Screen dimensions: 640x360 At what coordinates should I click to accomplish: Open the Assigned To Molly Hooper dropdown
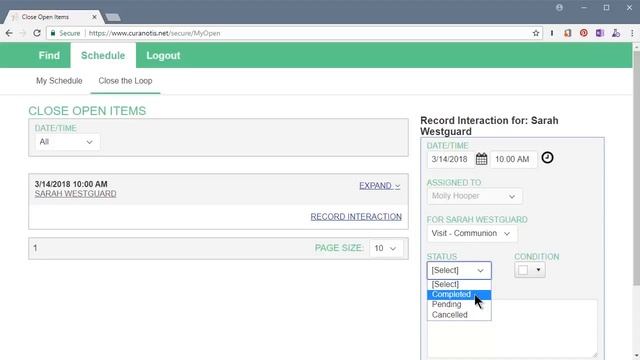coord(474,196)
